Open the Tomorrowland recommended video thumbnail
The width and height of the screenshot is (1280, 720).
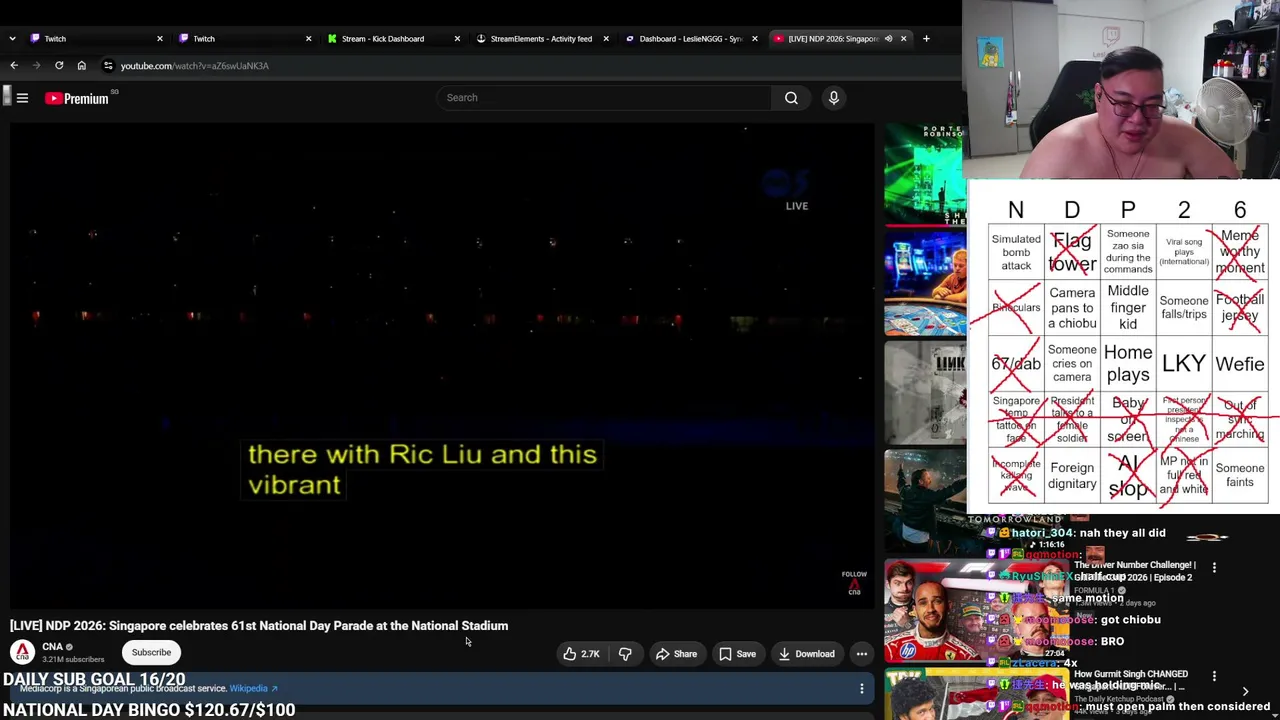(924, 500)
